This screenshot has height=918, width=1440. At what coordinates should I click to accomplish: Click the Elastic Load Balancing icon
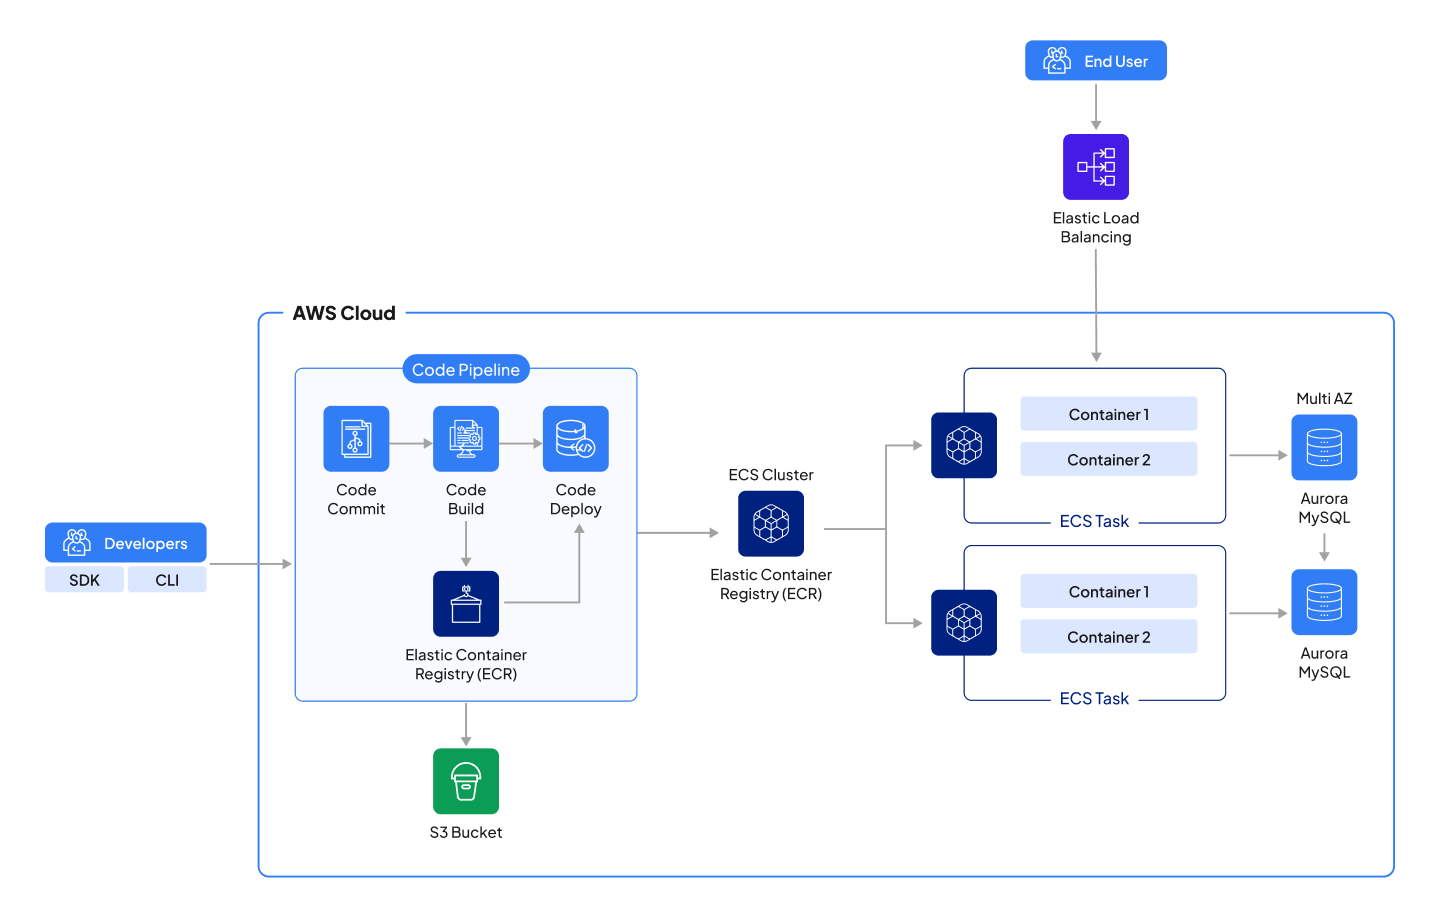coord(1096,167)
